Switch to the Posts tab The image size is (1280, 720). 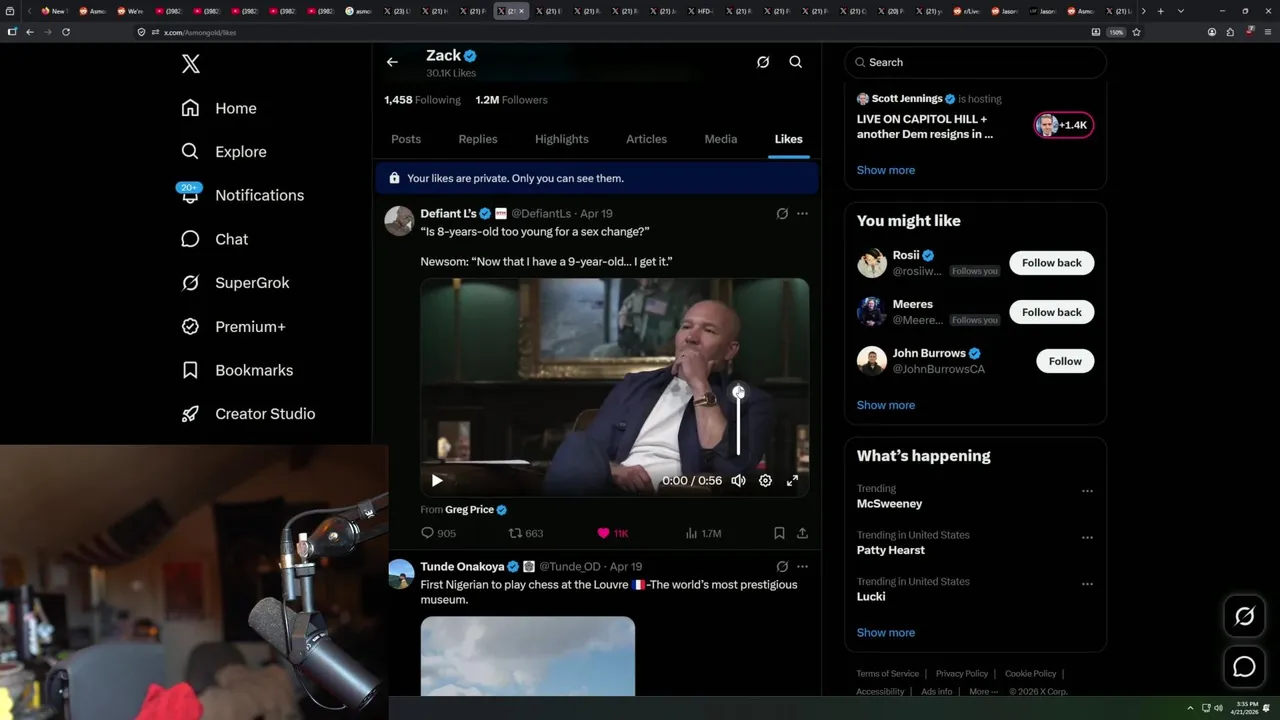pyautogui.click(x=406, y=139)
